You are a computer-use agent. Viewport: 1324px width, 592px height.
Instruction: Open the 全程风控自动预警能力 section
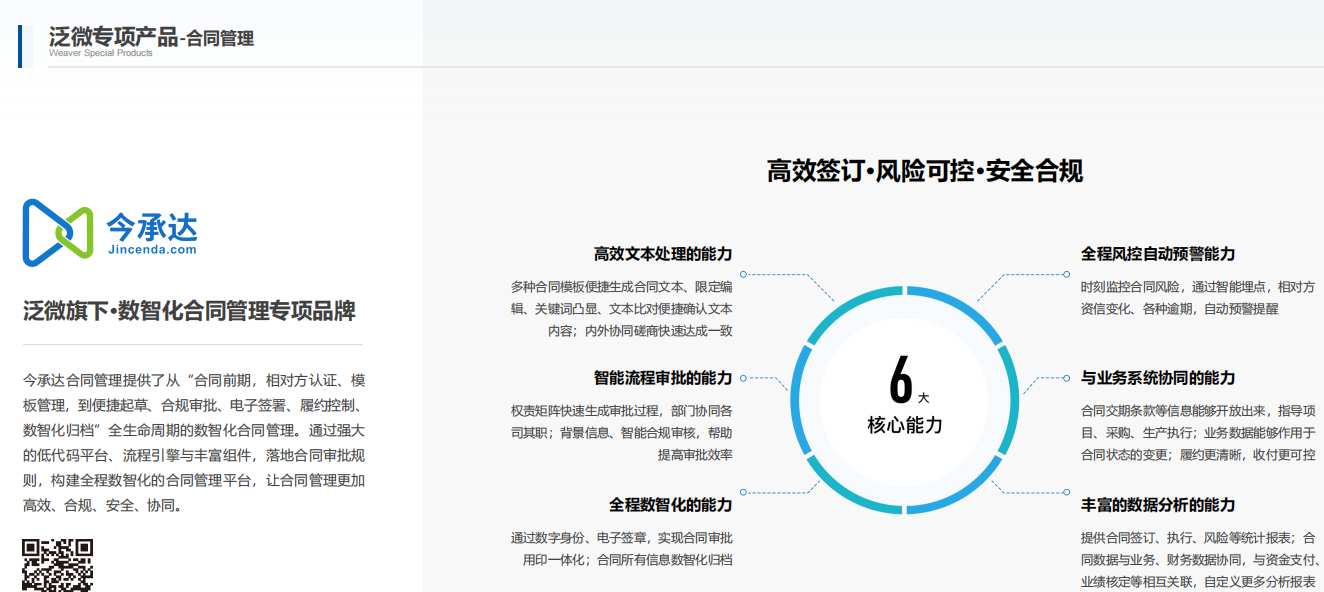click(x=1157, y=254)
